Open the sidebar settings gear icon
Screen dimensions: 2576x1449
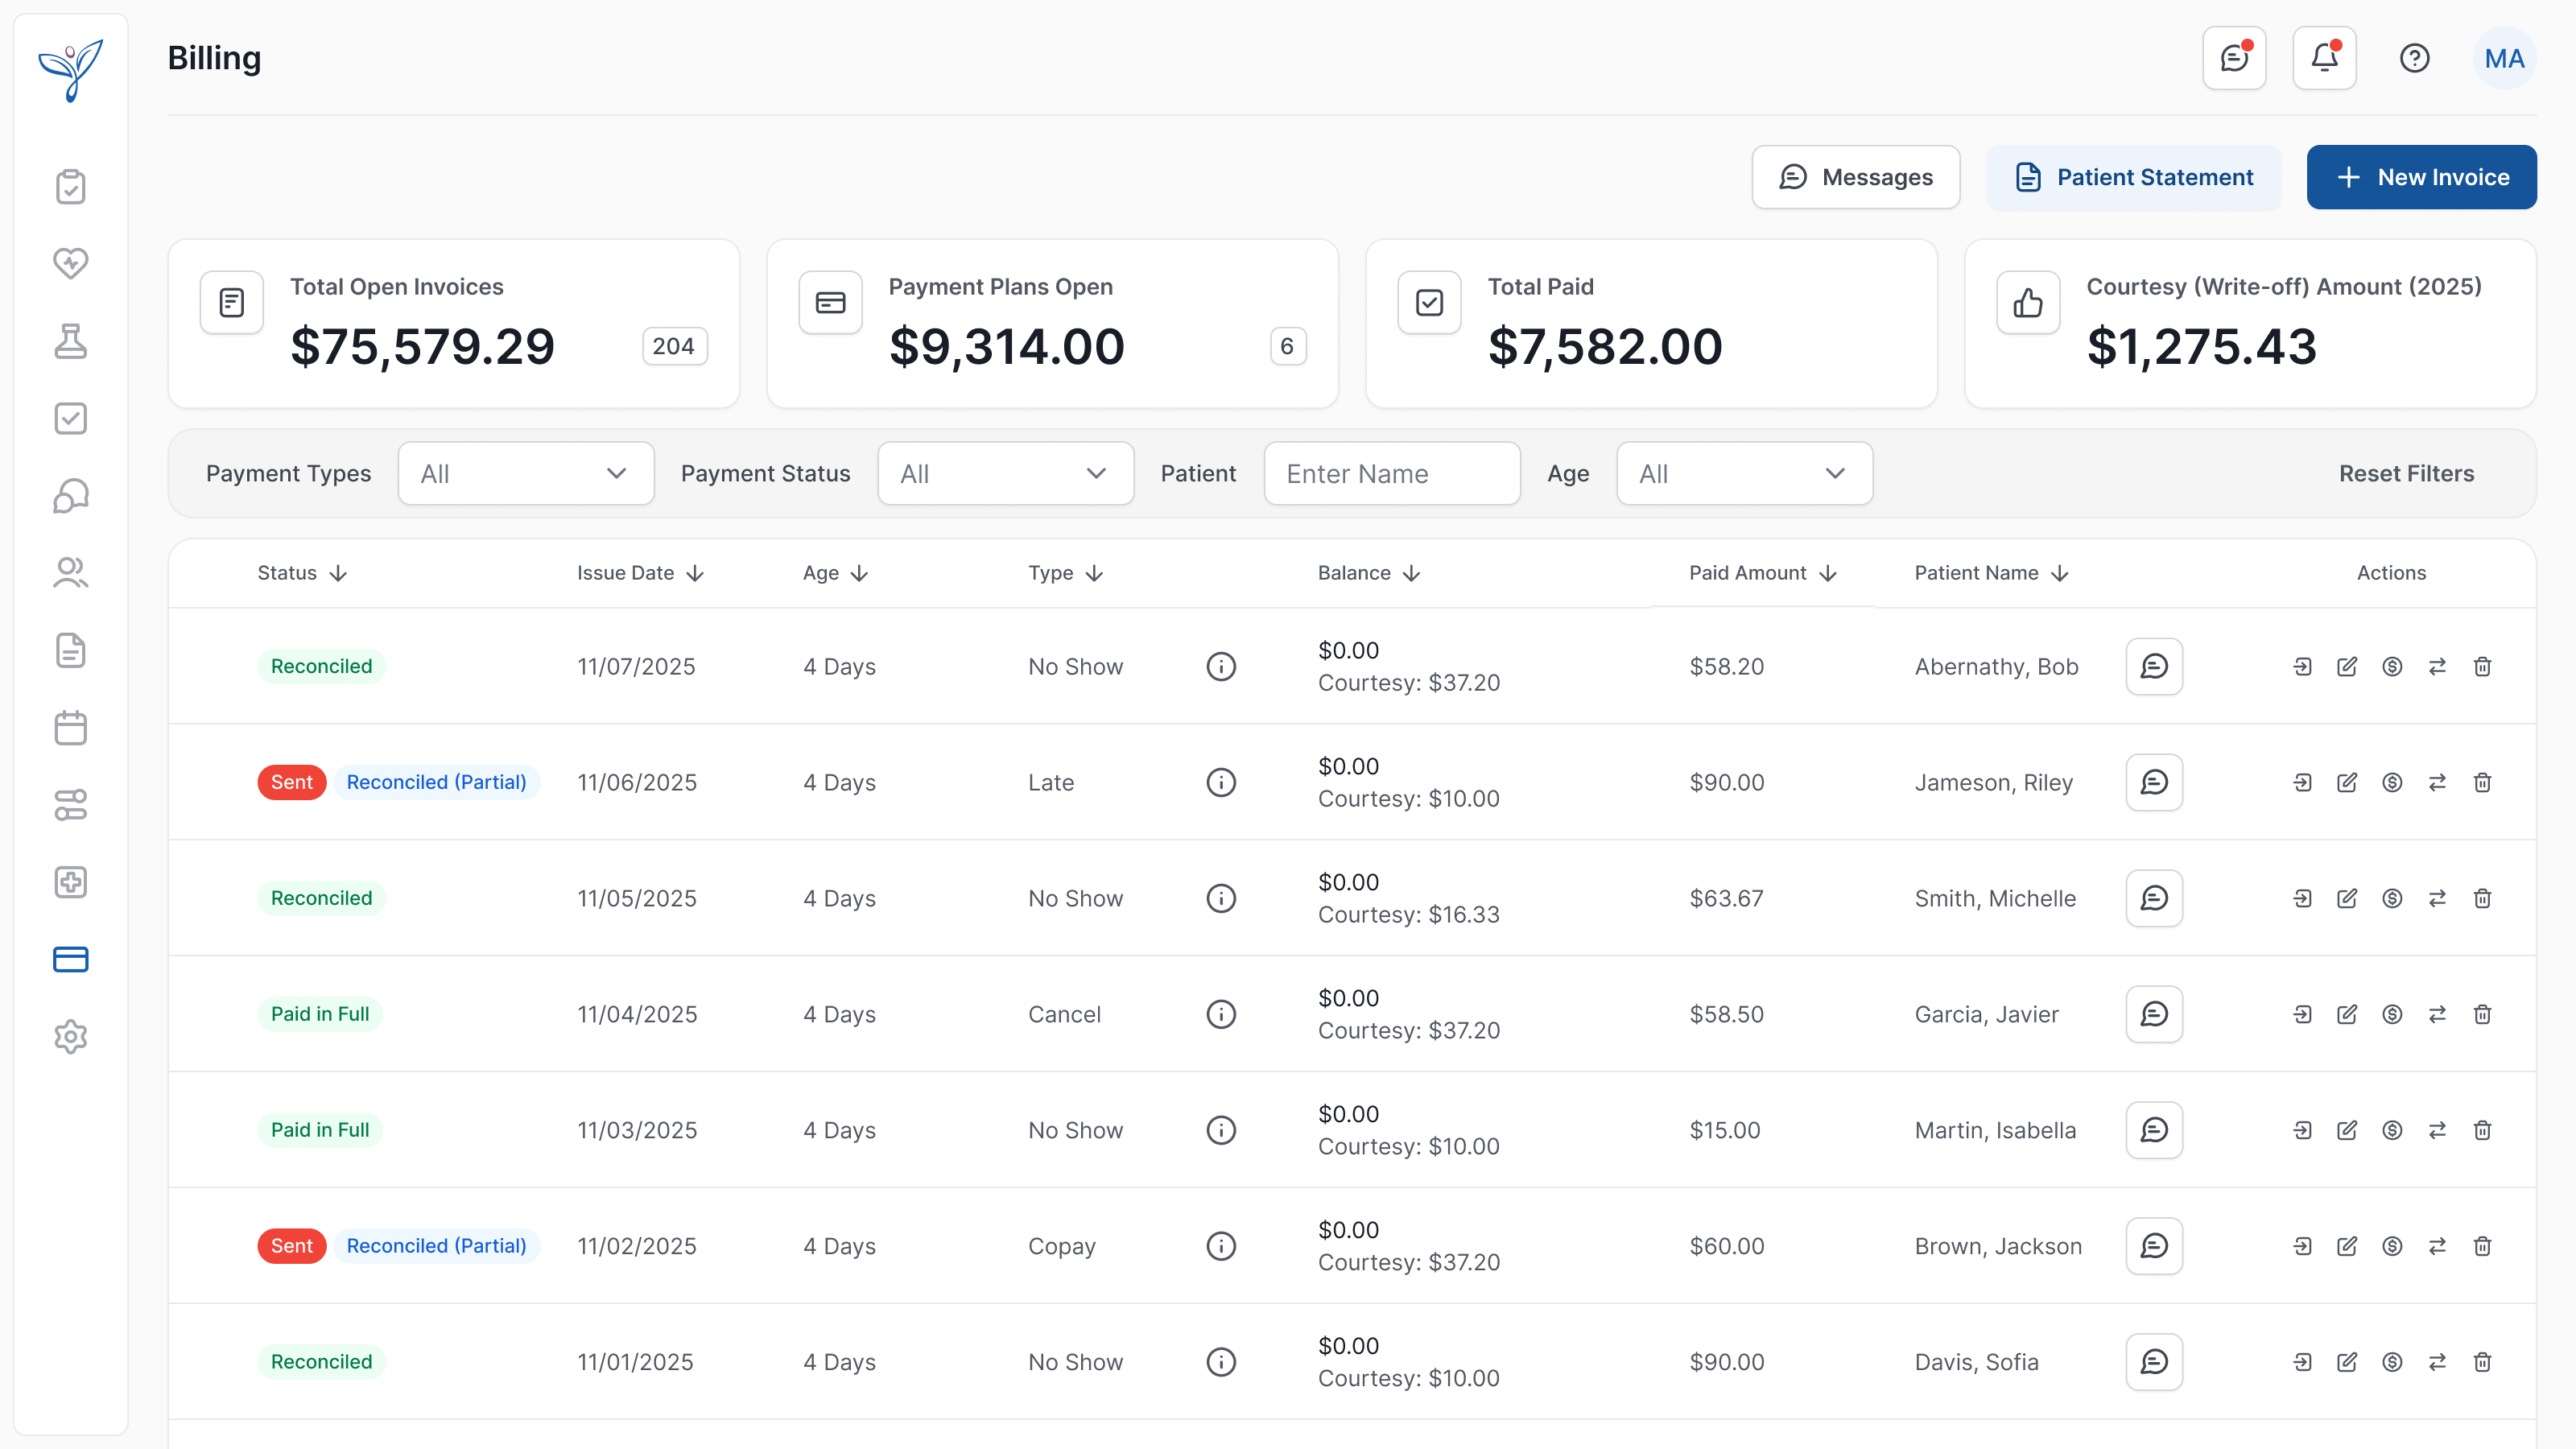70,1036
